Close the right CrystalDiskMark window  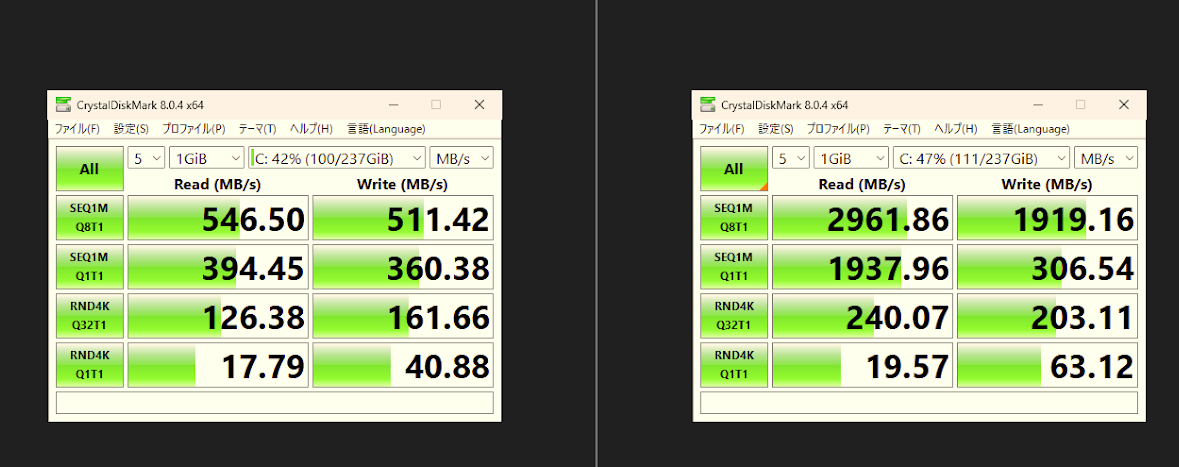[1124, 105]
